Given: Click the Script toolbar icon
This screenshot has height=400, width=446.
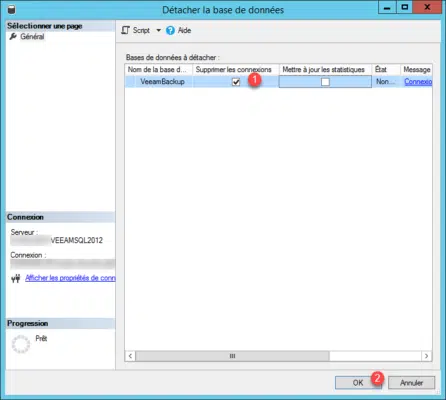Looking at the screenshot, I should click(125, 30).
